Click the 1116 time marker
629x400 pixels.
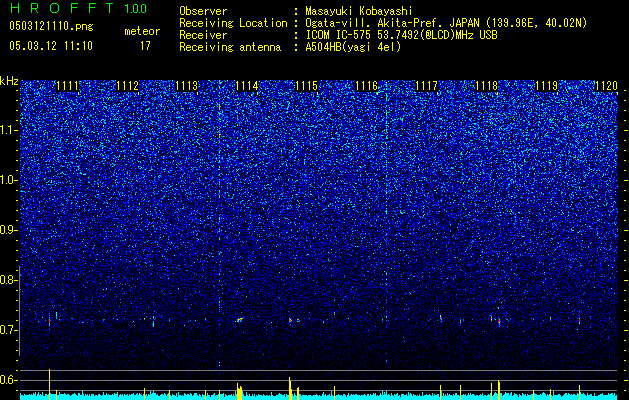tap(367, 85)
